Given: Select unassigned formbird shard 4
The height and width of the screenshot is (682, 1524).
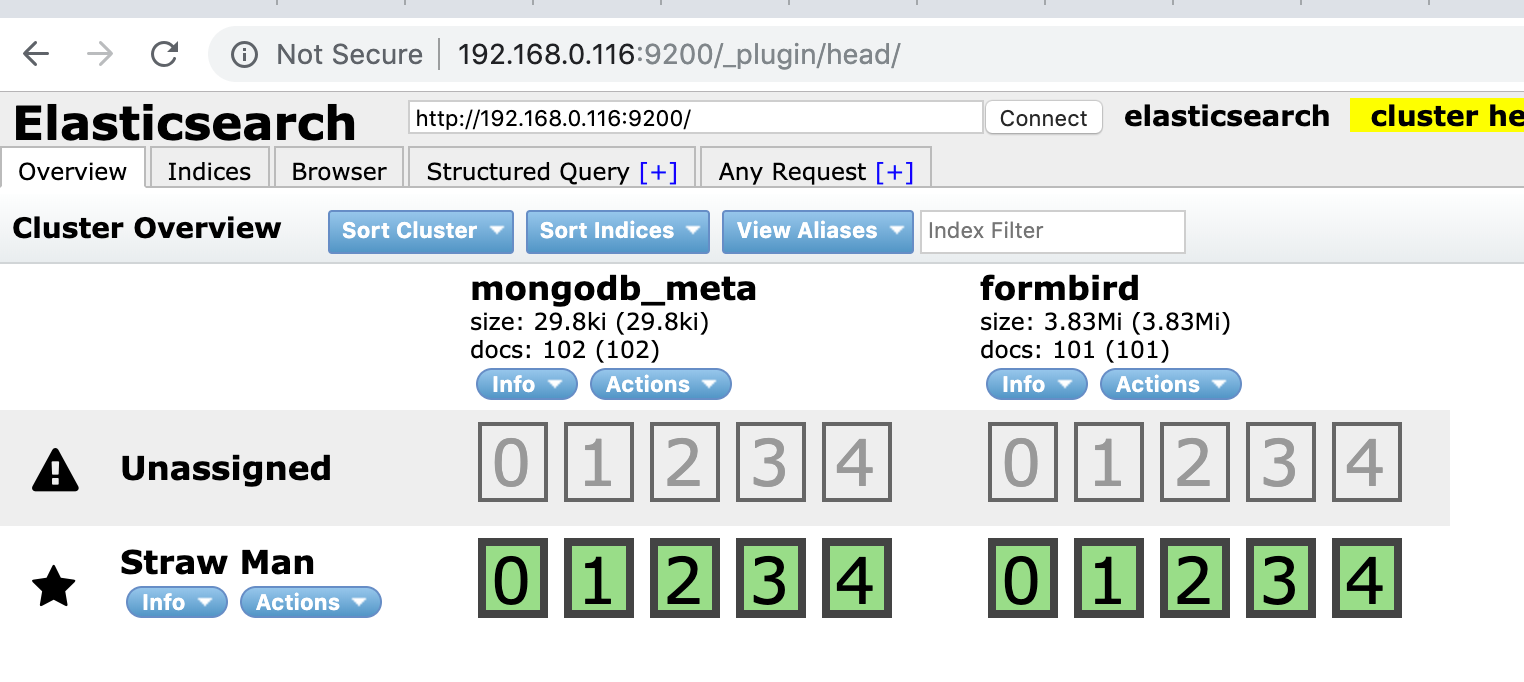Looking at the screenshot, I should [x=1366, y=462].
